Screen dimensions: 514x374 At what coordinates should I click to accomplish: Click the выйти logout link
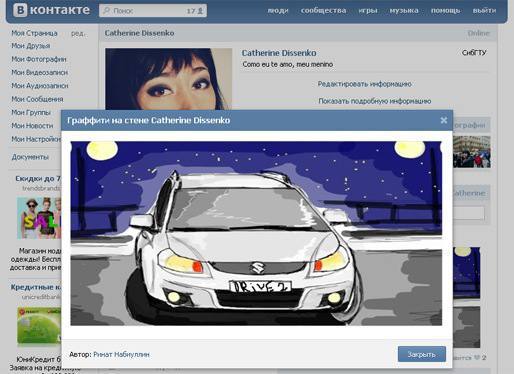point(484,11)
